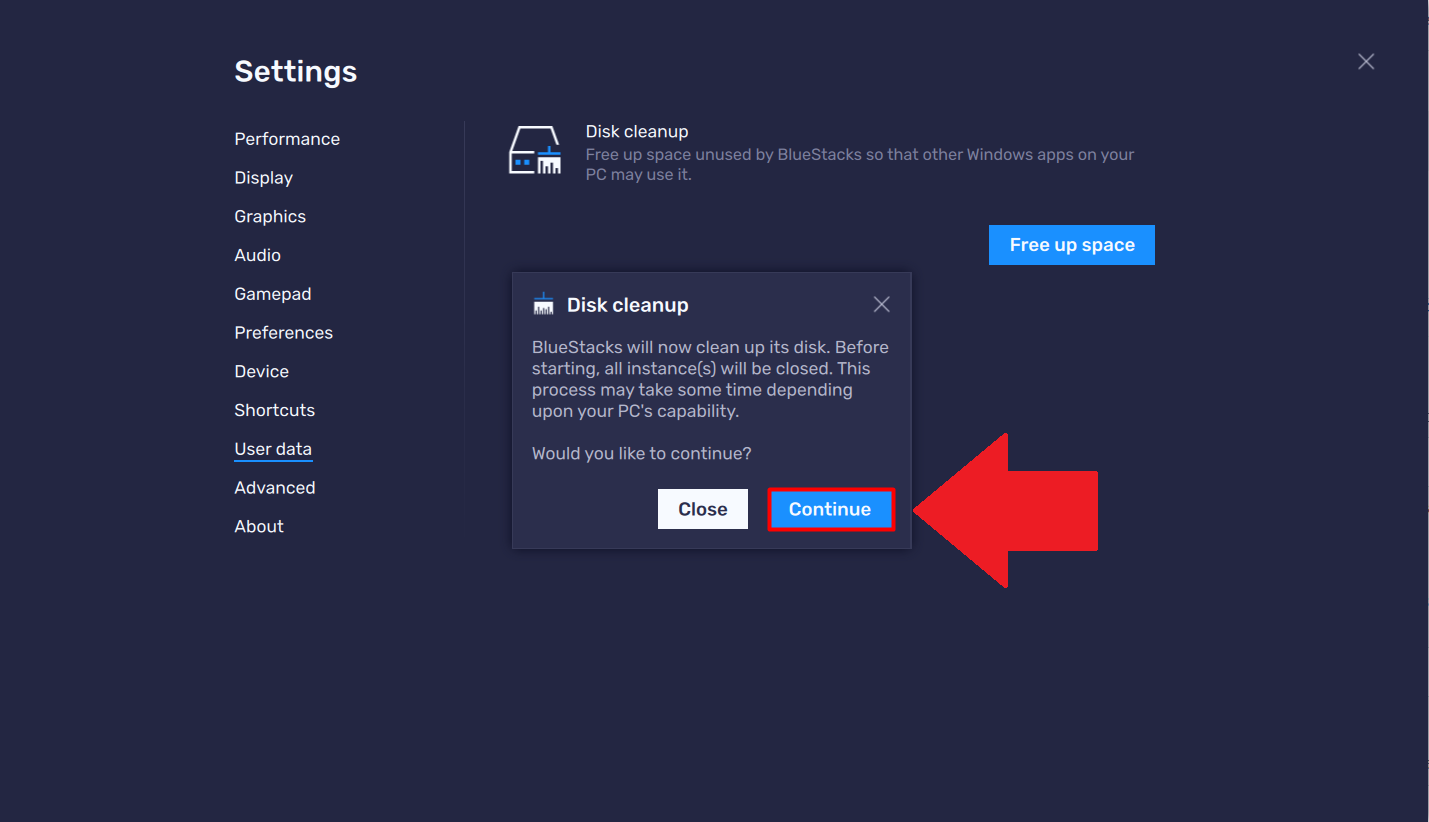1429x822 pixels.
Task: Click the Settings heading
Action: pos(296,72)
